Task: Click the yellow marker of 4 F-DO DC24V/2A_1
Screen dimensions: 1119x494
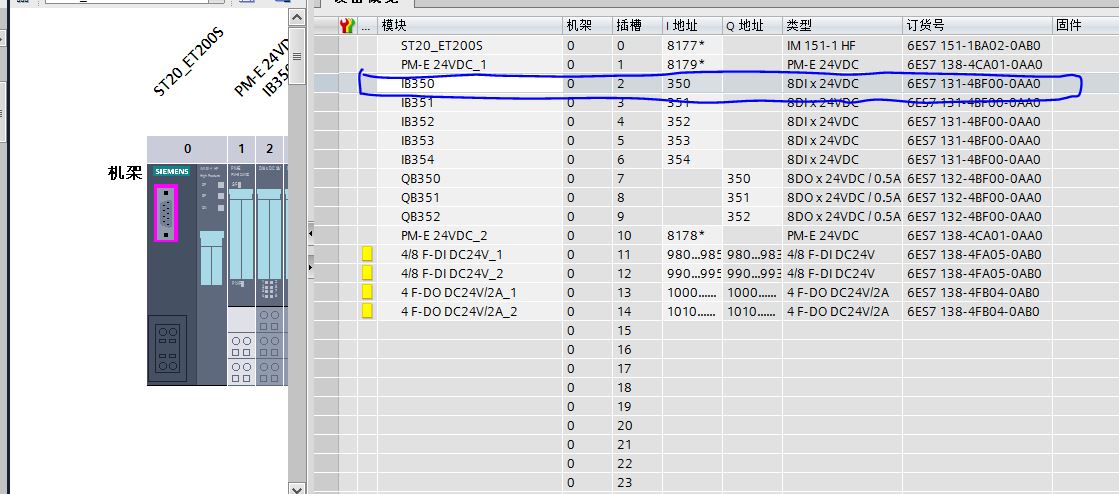Action: pos(368,292)
